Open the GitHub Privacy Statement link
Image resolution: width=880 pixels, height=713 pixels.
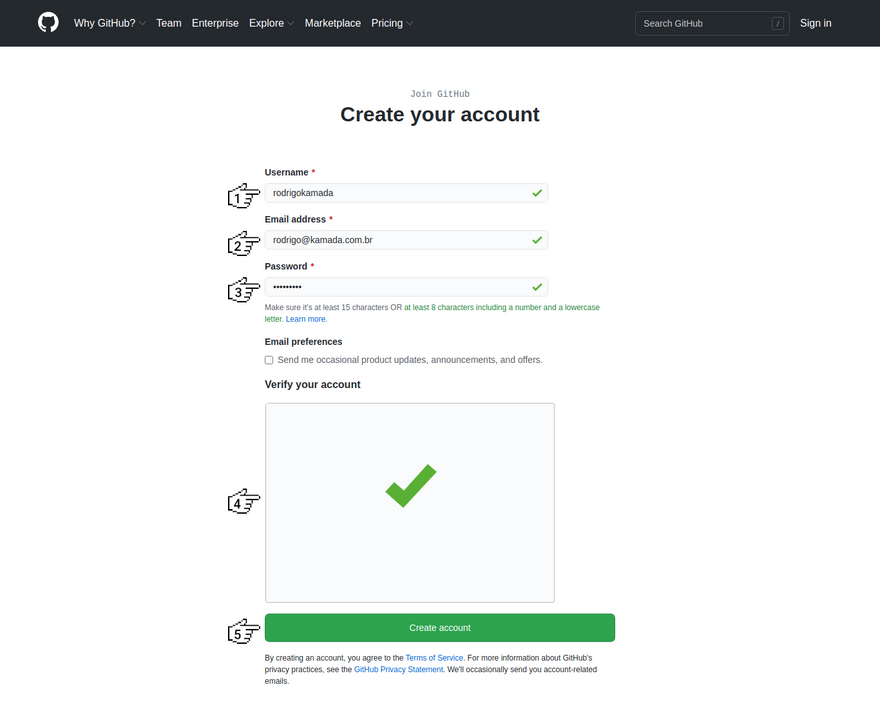point(398,670)
